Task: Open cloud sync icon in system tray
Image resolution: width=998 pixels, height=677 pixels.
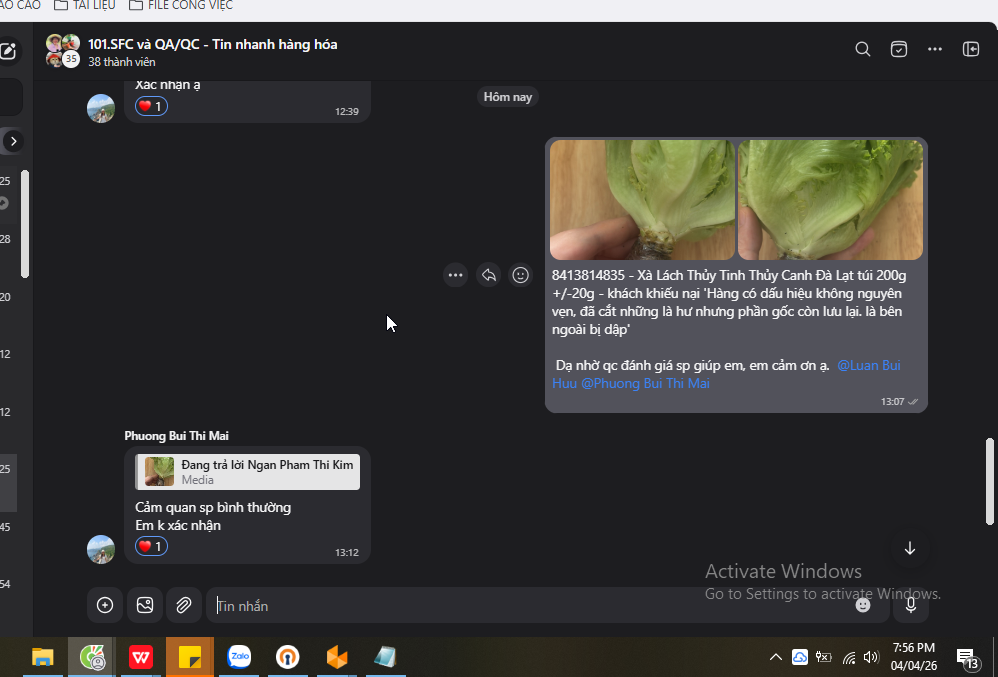Action: tap(799, 657)
